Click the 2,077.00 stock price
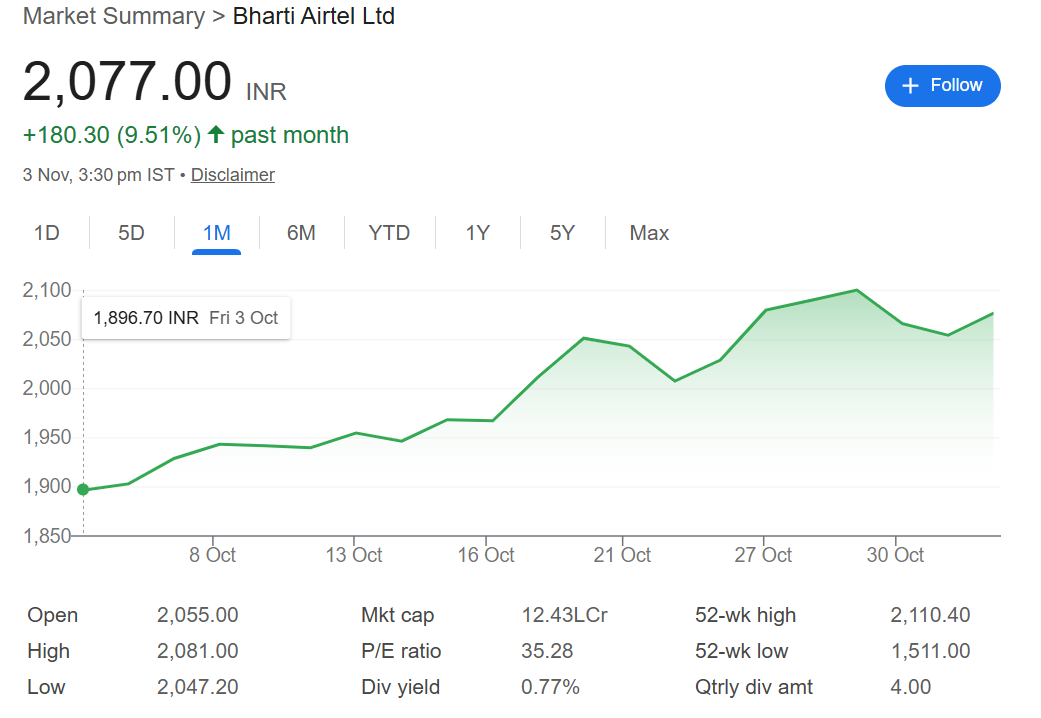1041x718 pixels. click(127, 82)
